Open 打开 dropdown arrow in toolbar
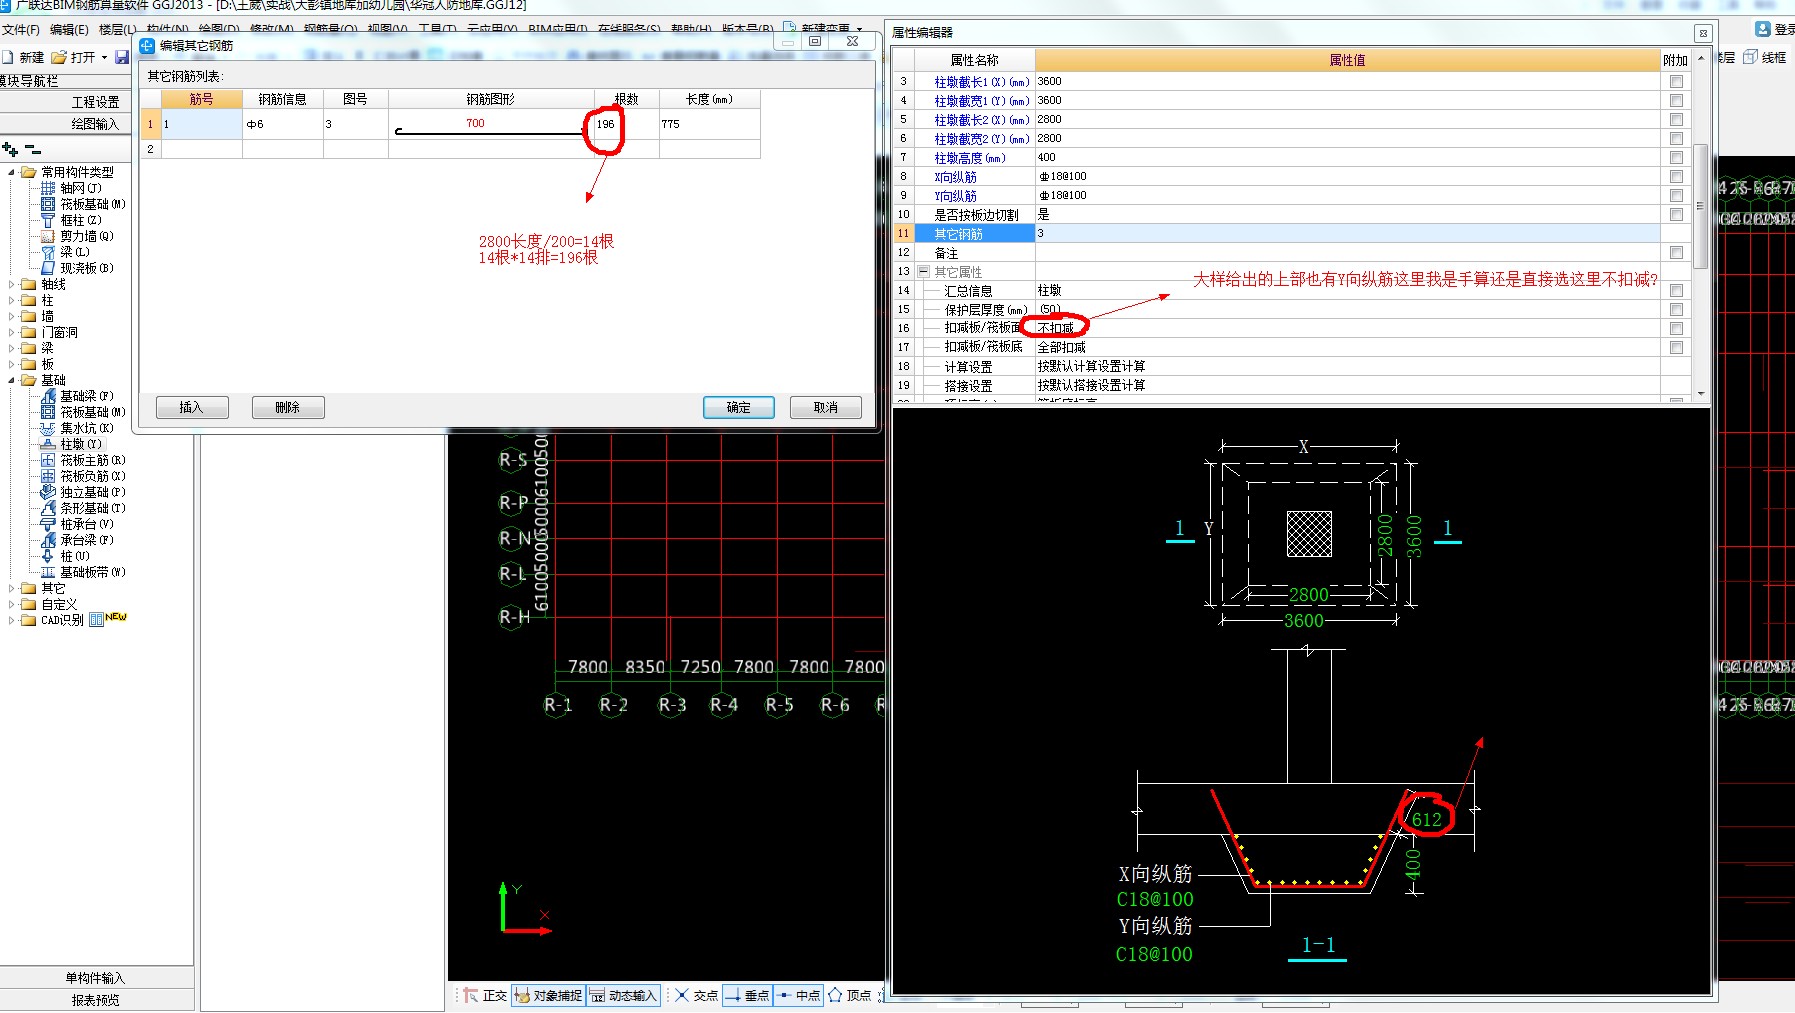 [104, 58]
